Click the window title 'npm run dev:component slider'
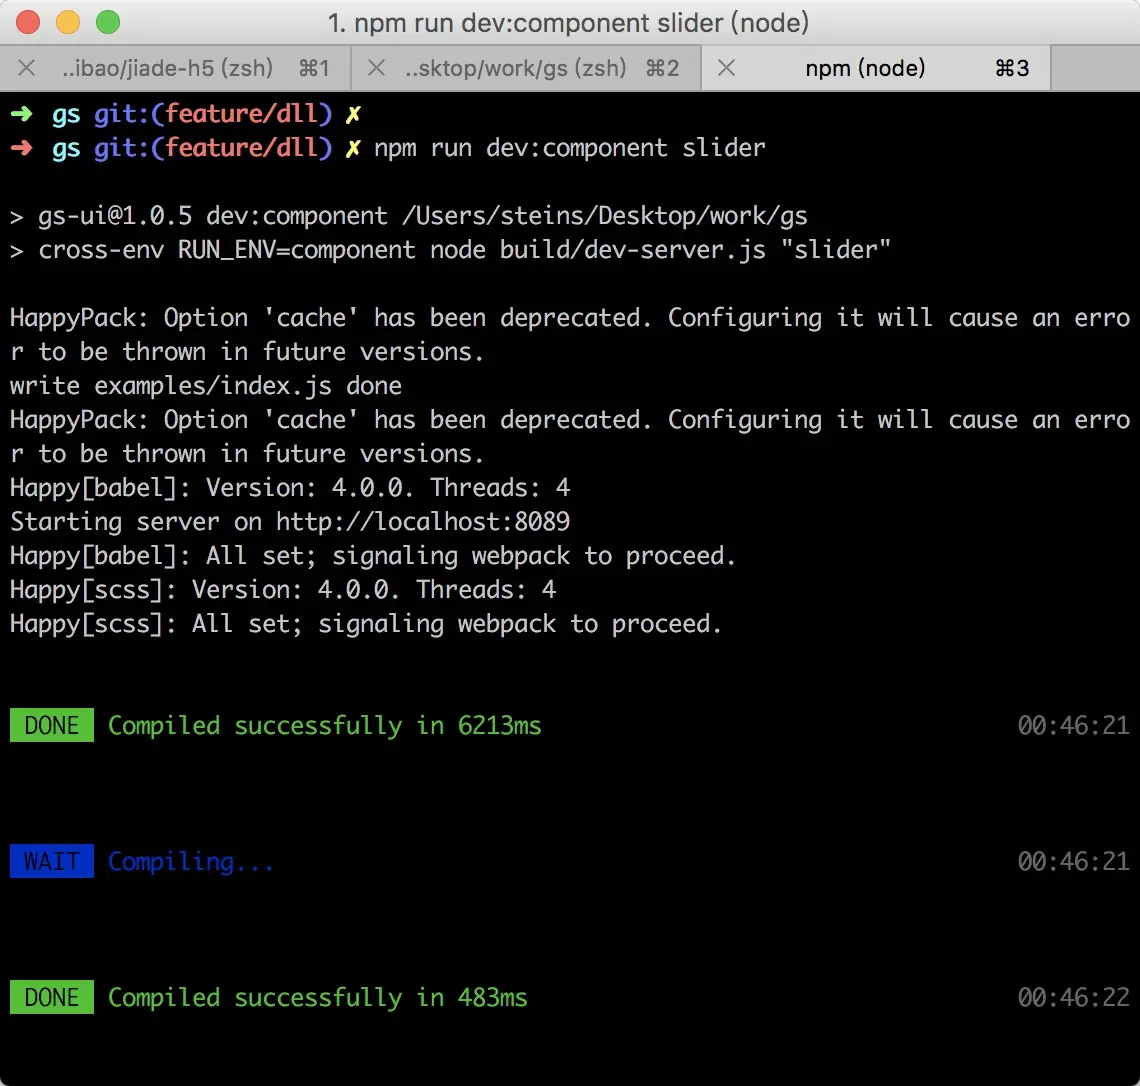The height and width of the screenshot is (1086, 1140). tap(569, 23)
